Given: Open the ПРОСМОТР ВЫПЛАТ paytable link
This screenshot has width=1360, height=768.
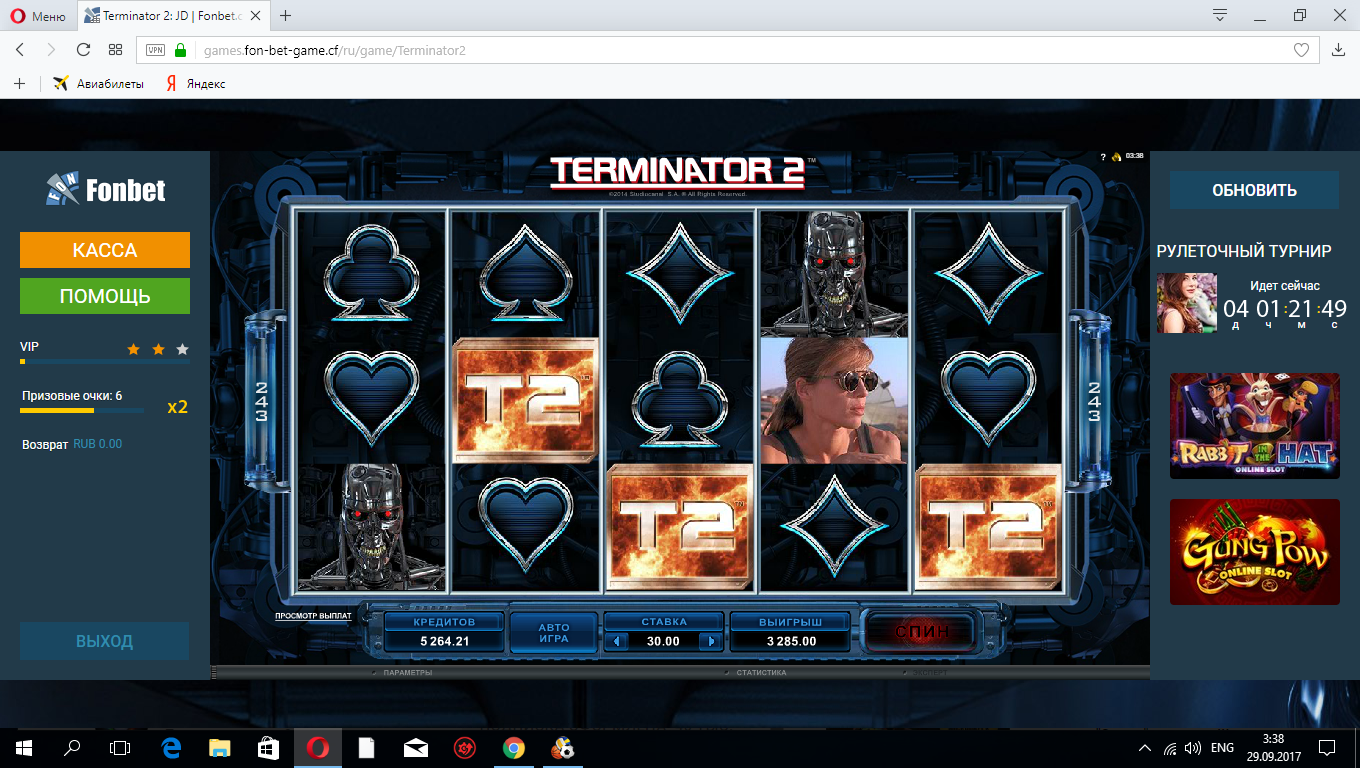Looking at the screenshot, I should [314, 616].
